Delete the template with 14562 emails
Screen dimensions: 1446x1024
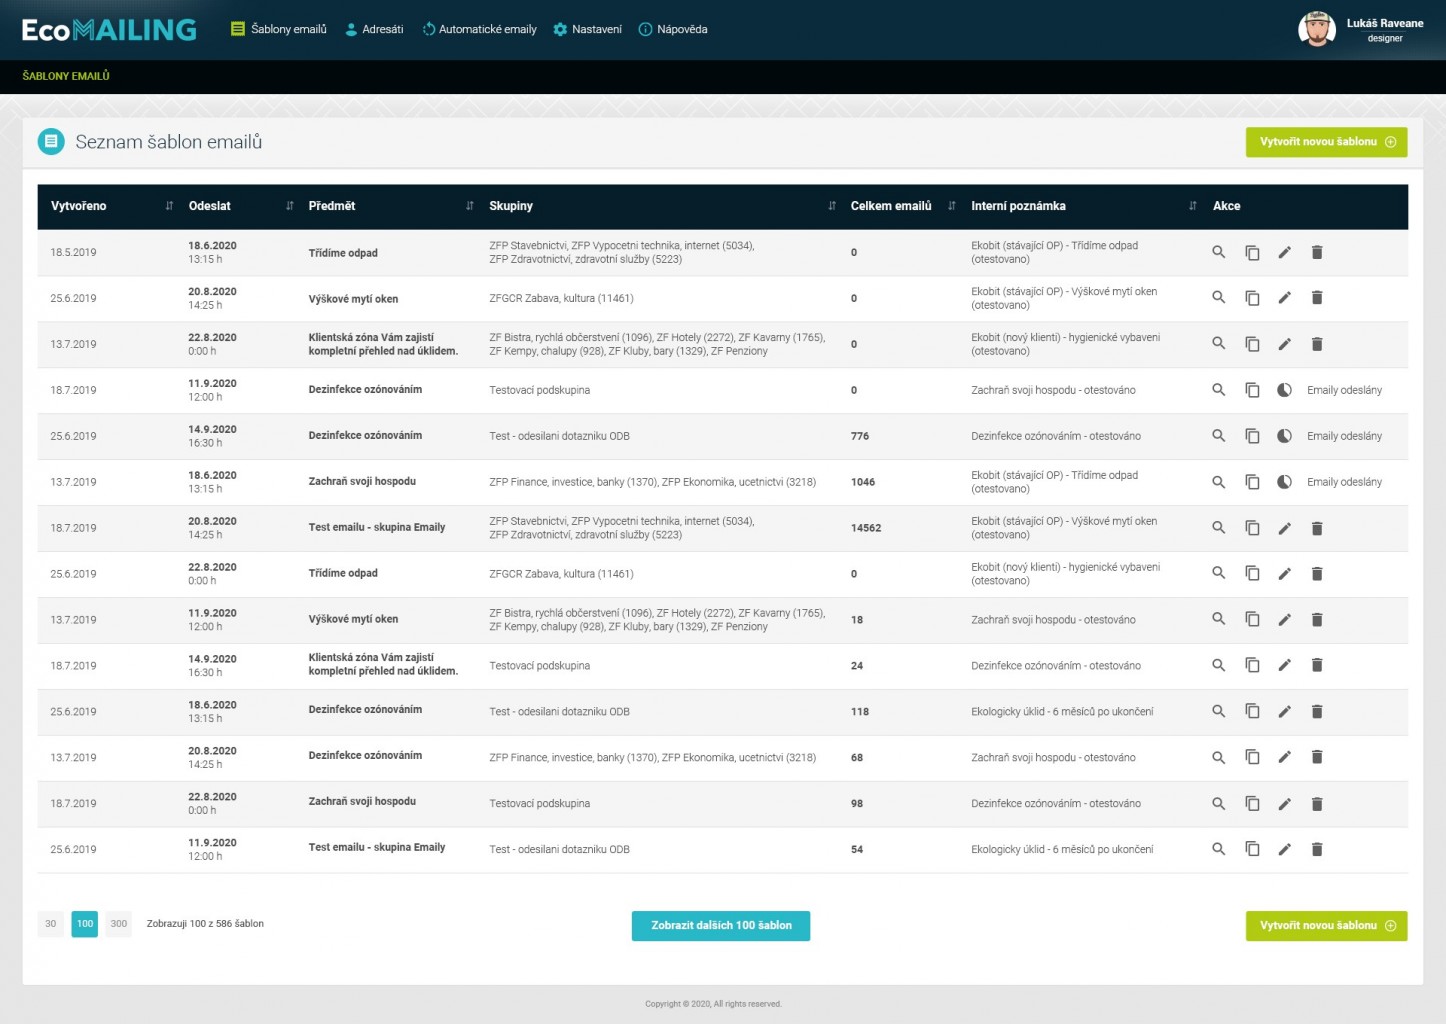click(x=1316, y=528)
